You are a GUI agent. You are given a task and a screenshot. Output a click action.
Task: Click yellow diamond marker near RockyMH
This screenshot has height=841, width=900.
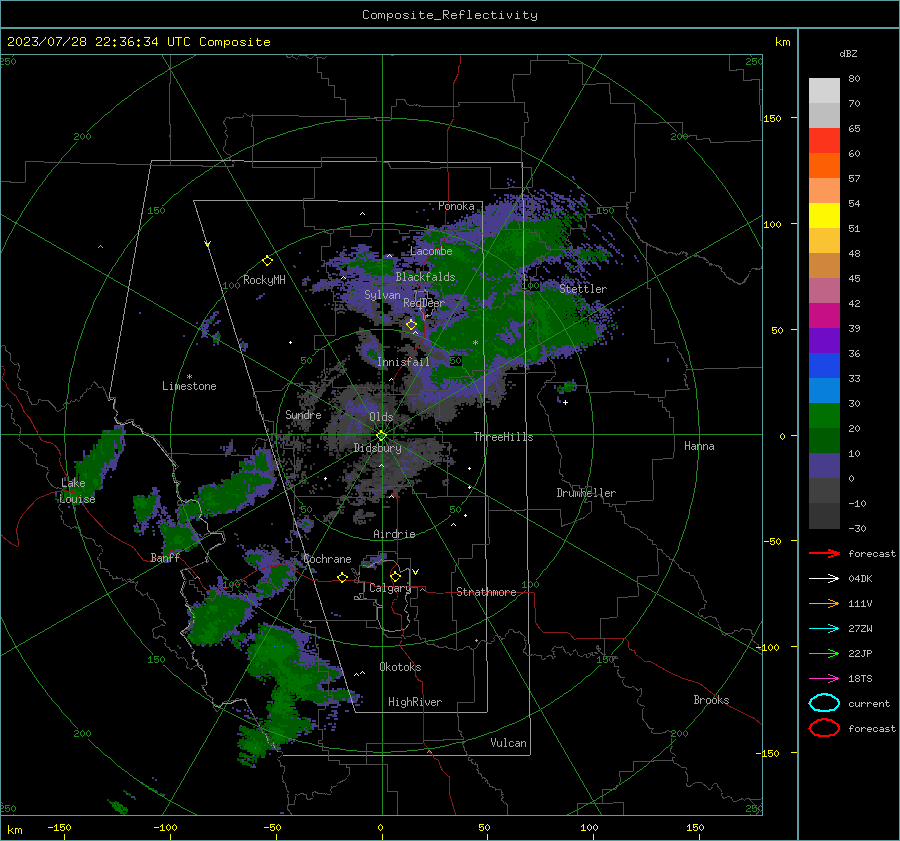267,261
